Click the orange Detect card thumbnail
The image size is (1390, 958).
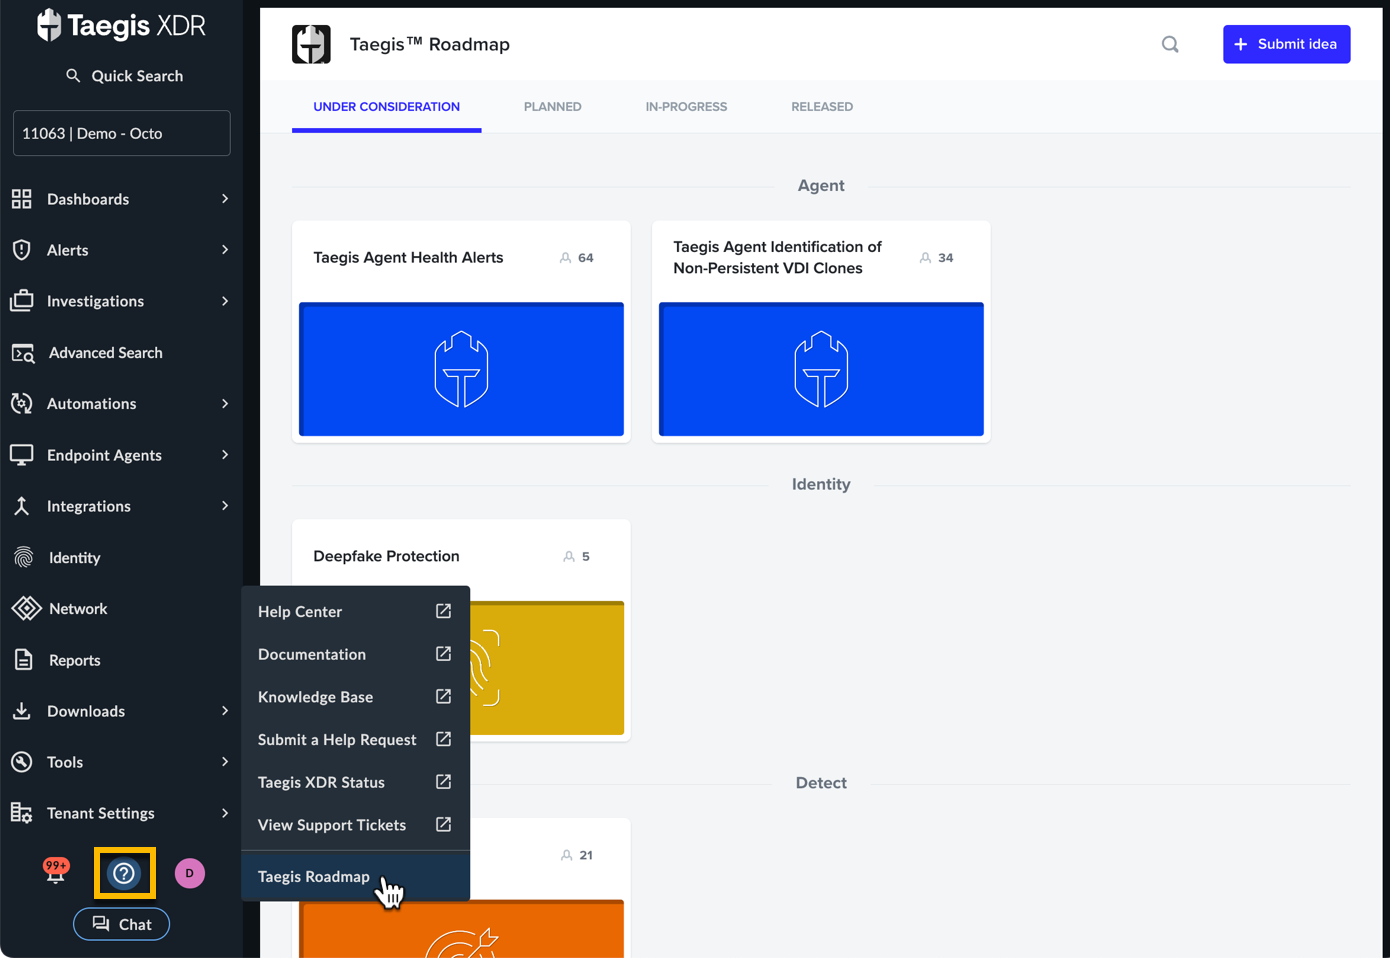[461, 929]
